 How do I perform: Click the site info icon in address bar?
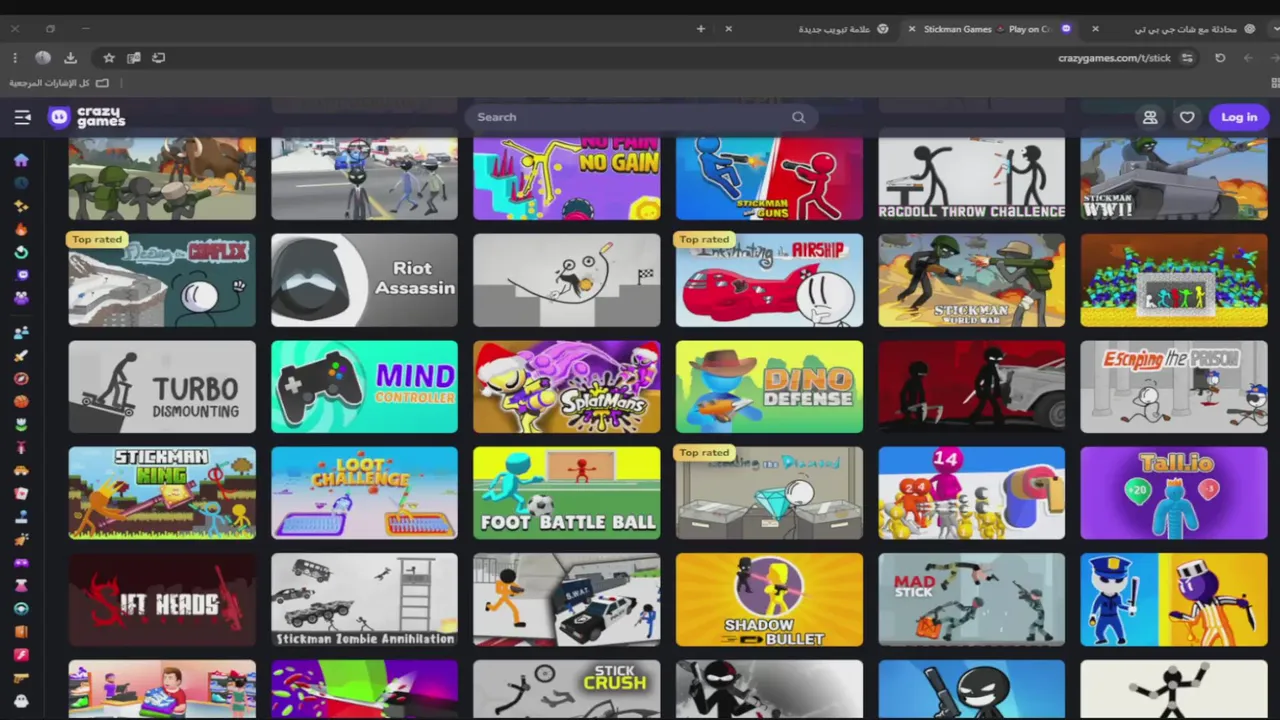coord(1187,58)
